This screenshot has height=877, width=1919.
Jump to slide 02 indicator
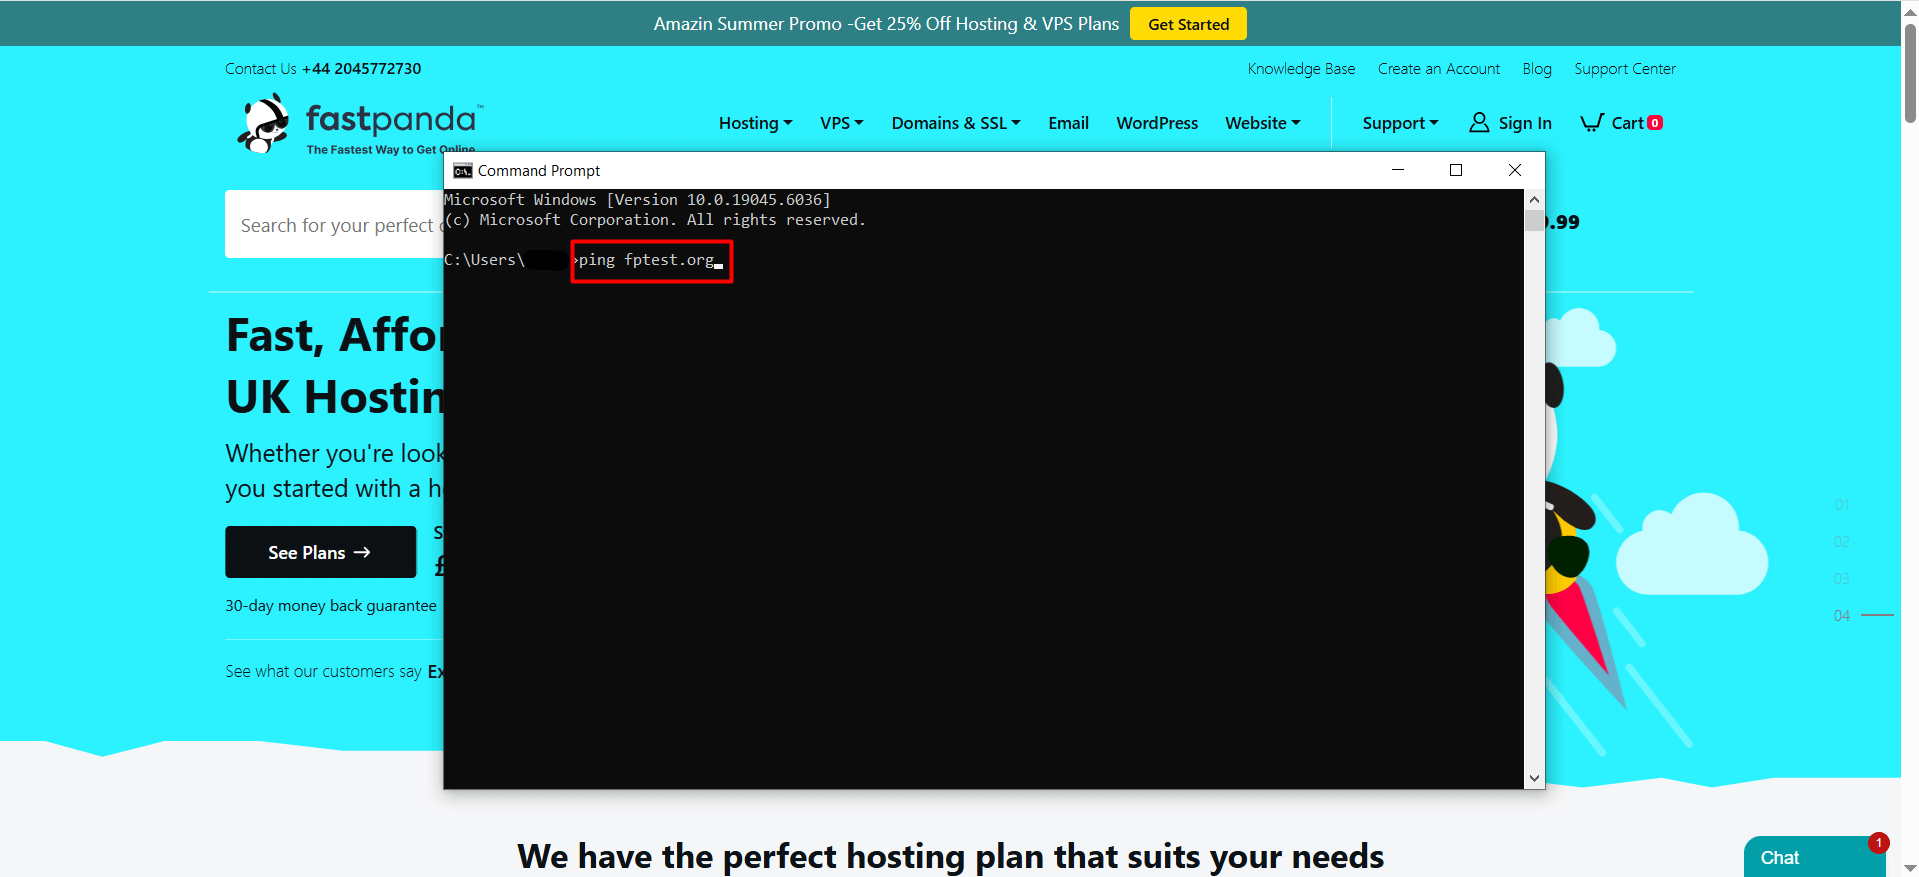[1842, 542]
